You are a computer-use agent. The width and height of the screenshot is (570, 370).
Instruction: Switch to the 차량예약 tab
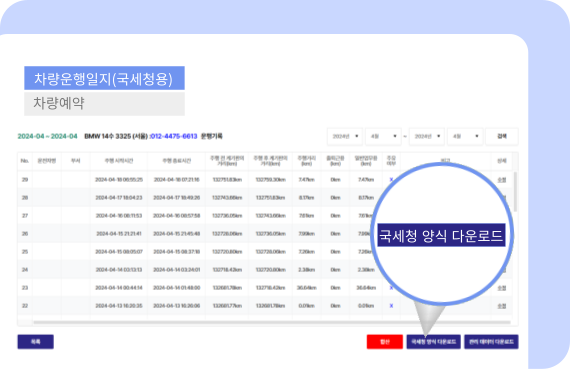(104, 104)
